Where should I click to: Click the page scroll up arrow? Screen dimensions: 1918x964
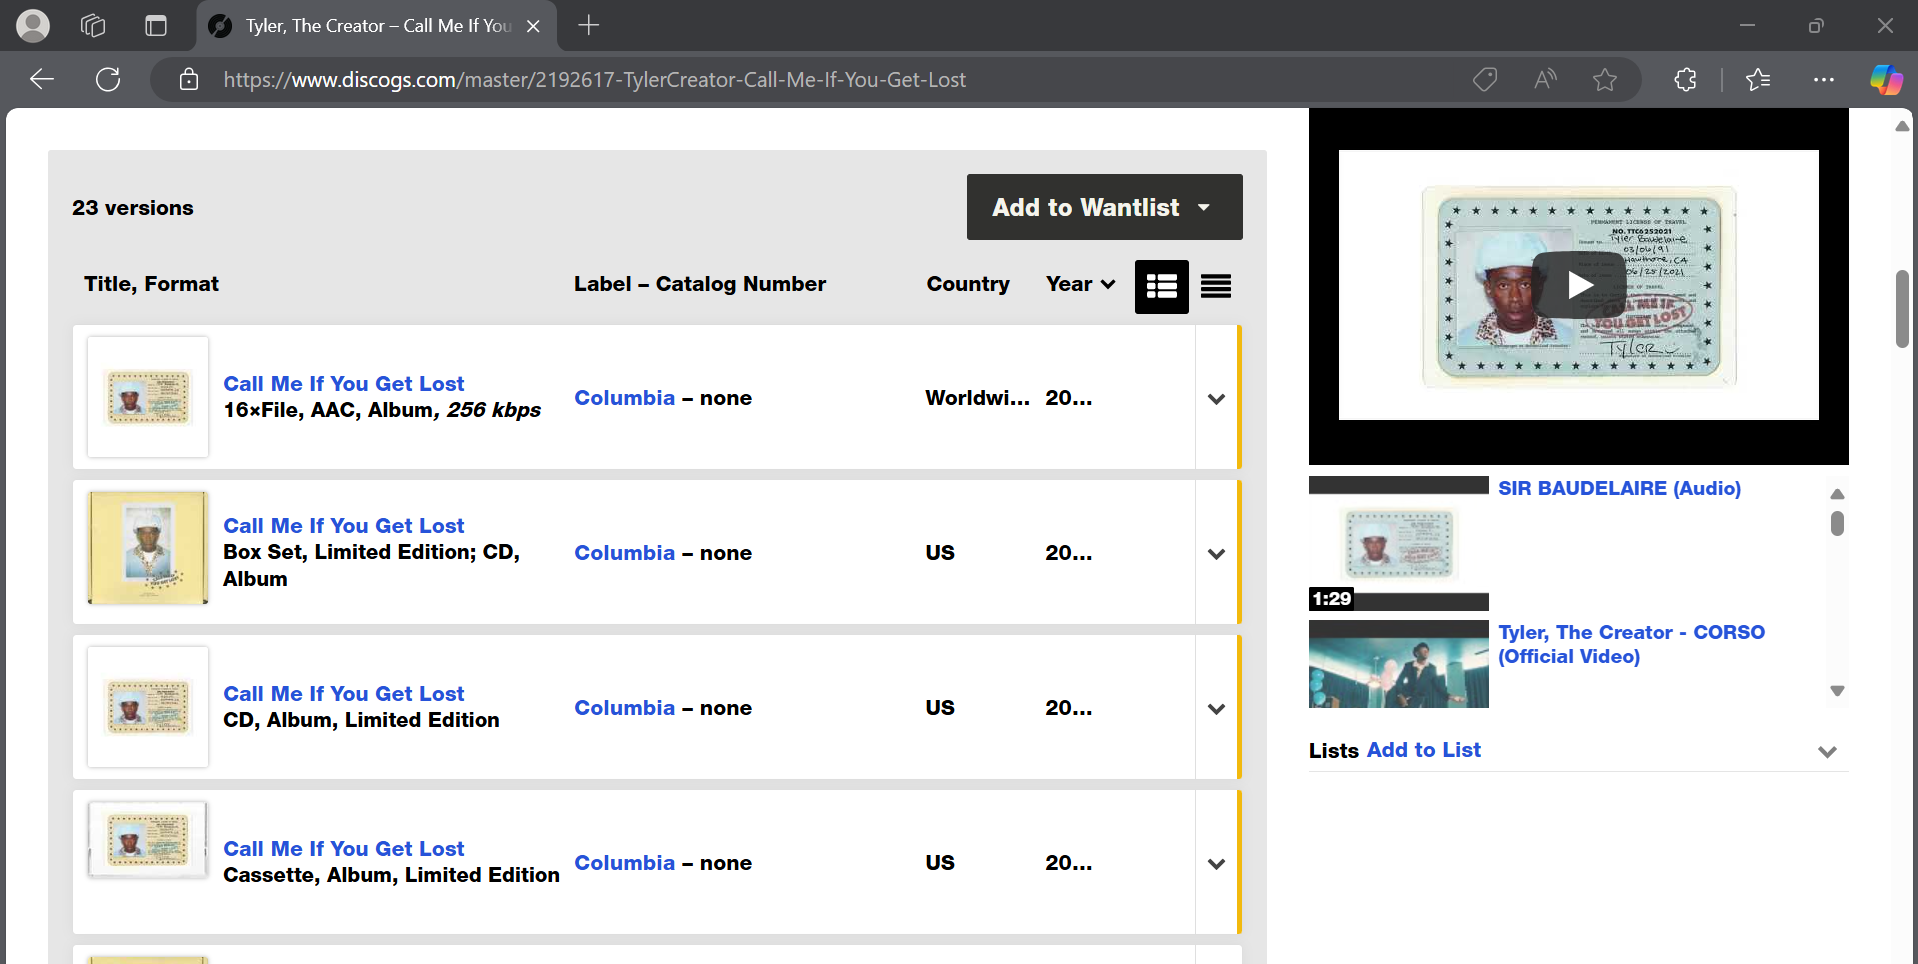click(1902, 126)
